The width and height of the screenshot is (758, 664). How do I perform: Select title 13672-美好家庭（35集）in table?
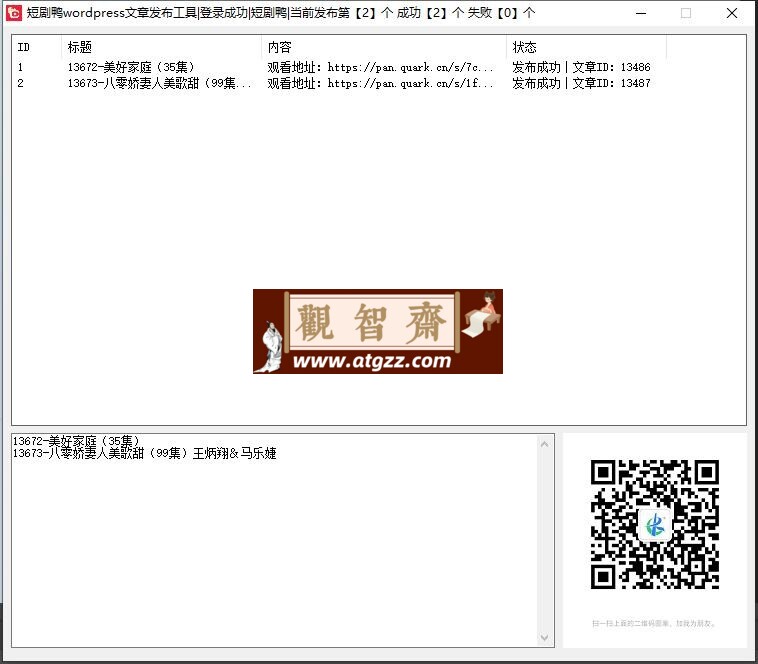pos(131,67)
